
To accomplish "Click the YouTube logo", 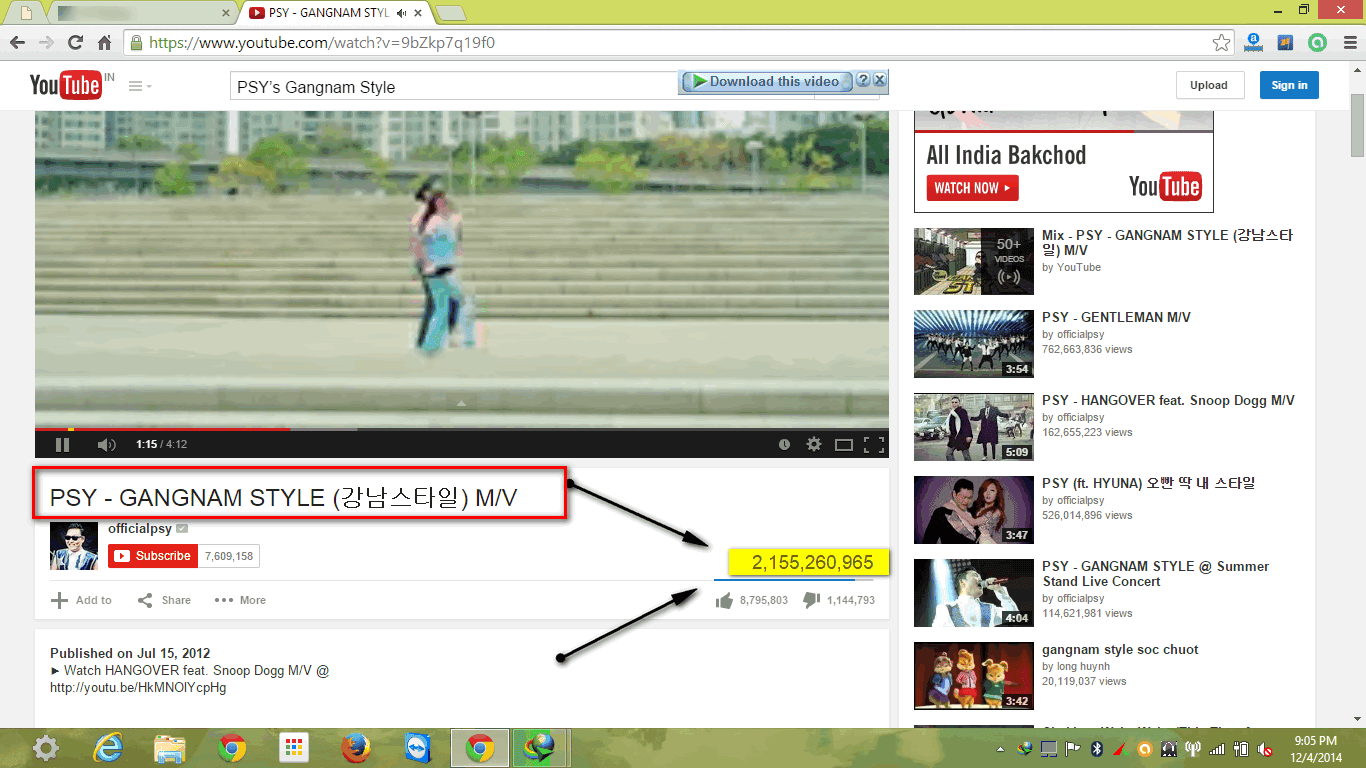I will (66, 86).
